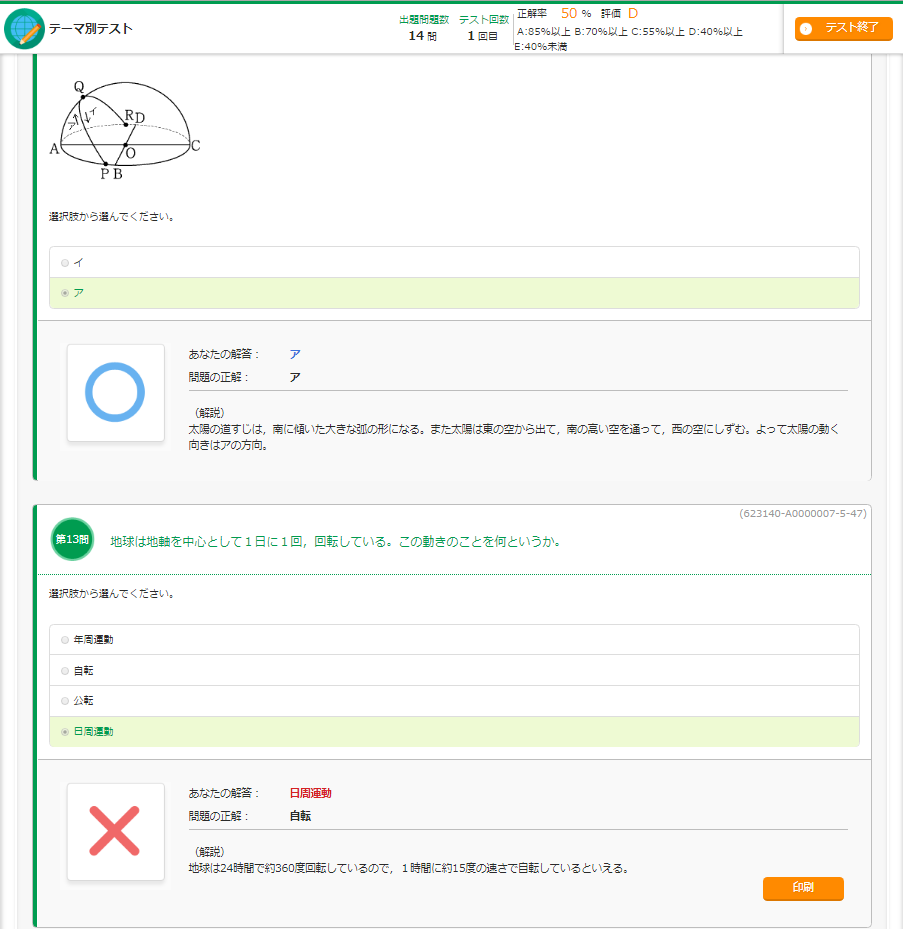Image resolution: width=903 pixels, height=929 pixels.
Task: Click the green 第13問 question badge
Action: [x=72, y=540]
